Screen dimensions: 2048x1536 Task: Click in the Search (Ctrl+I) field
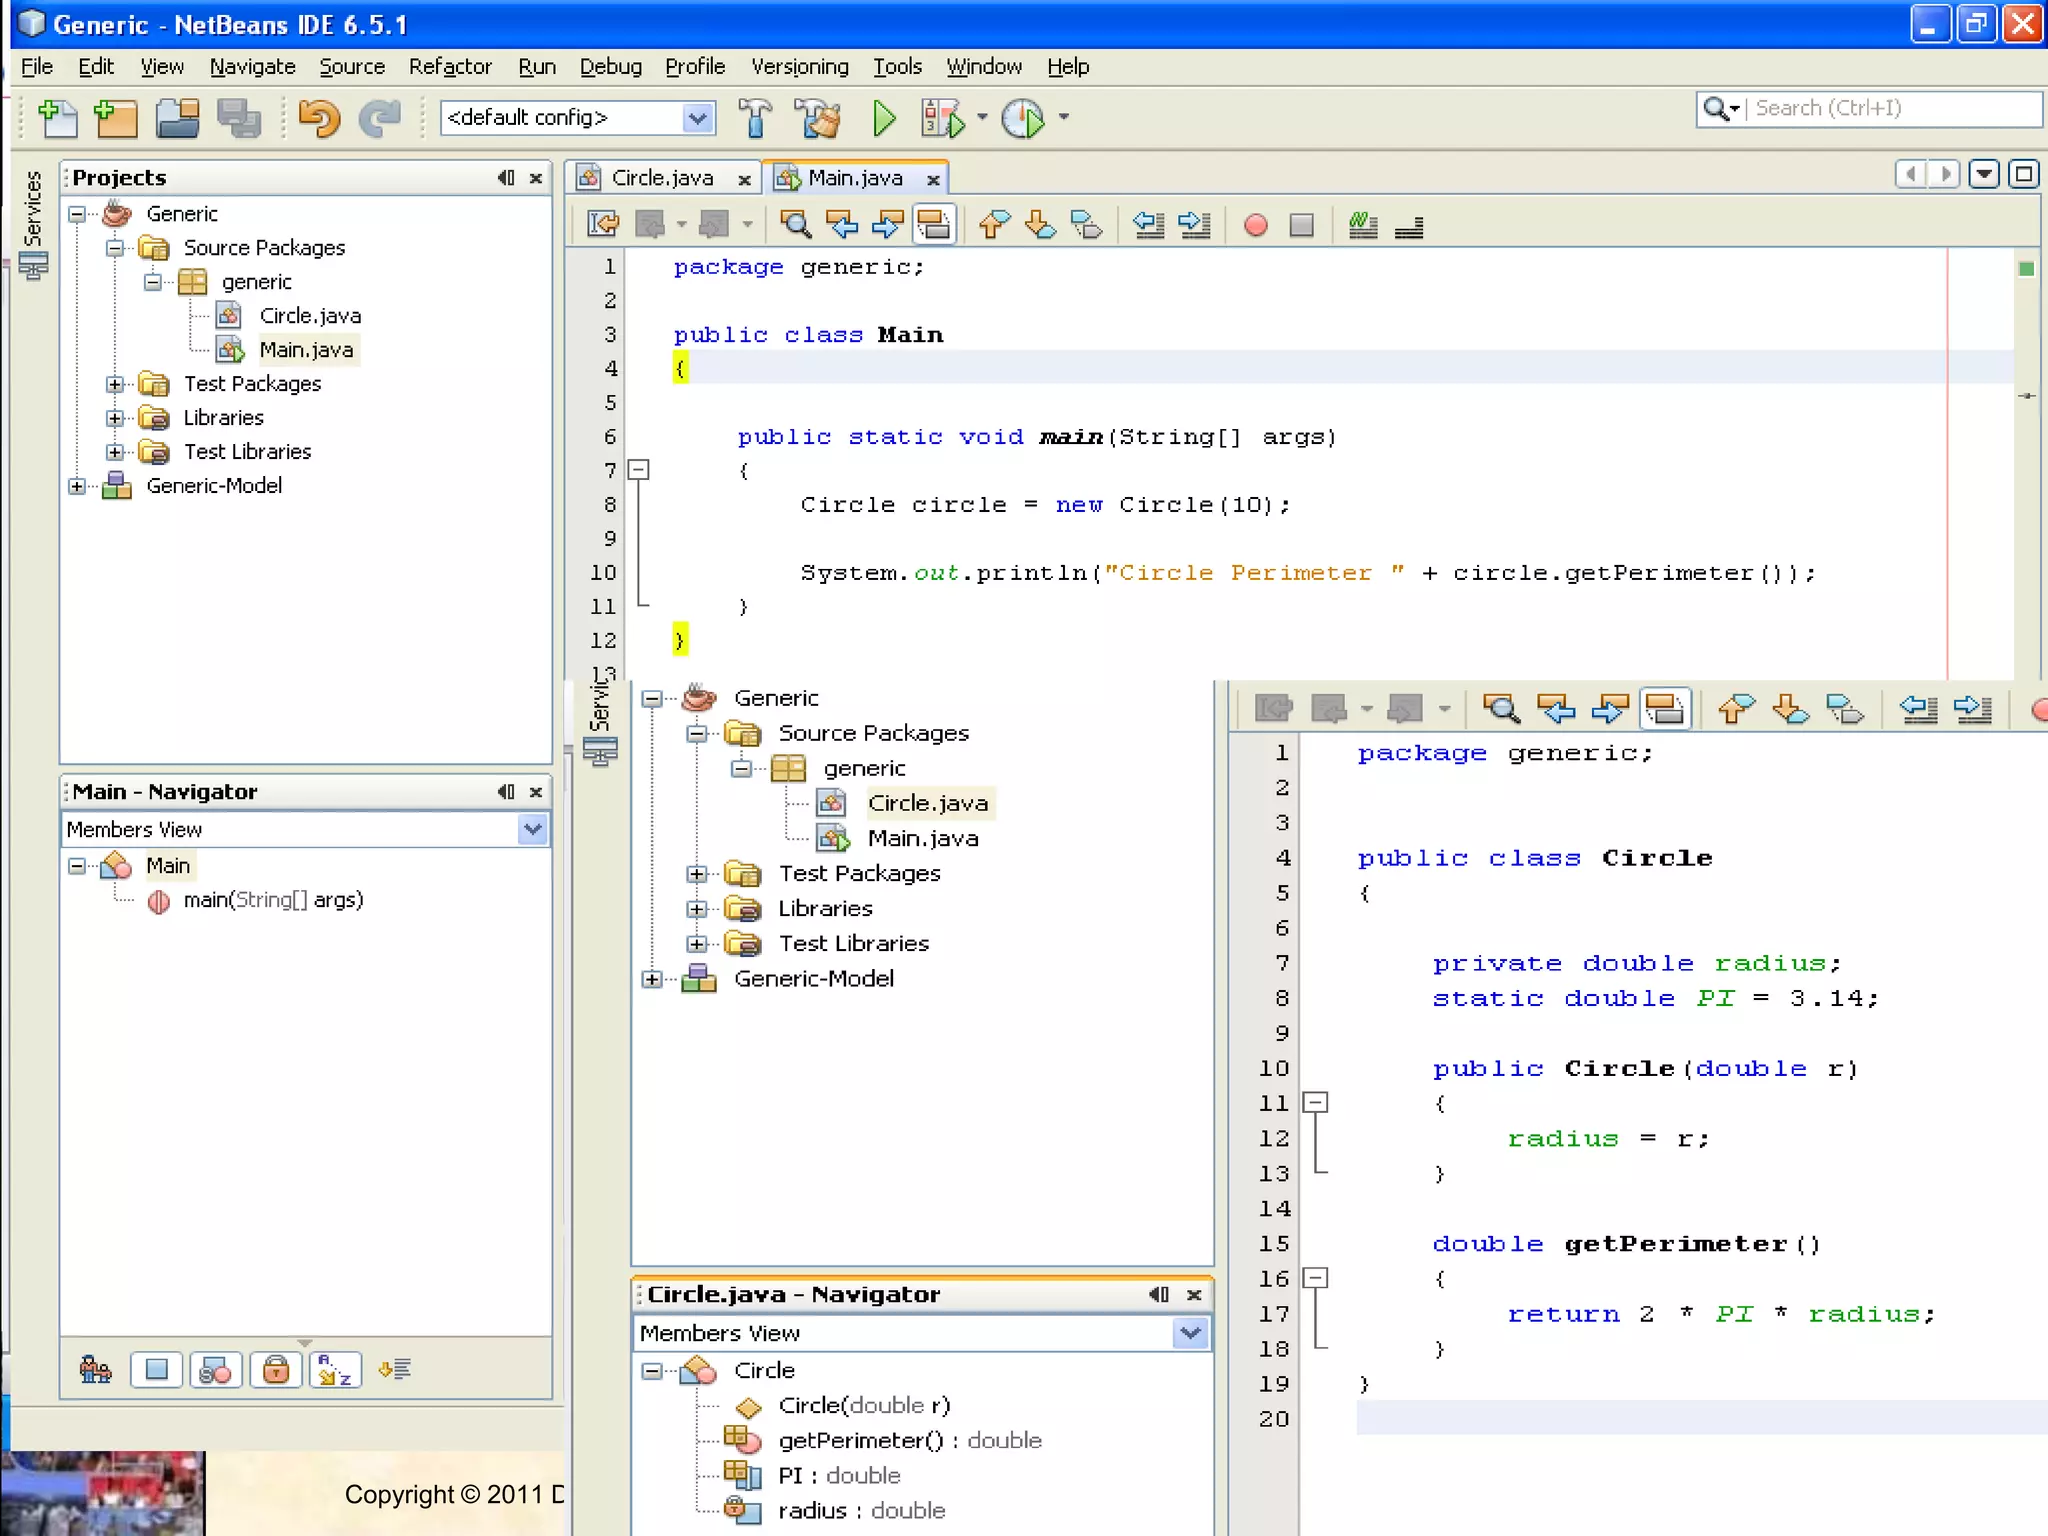click(1892, 108)
